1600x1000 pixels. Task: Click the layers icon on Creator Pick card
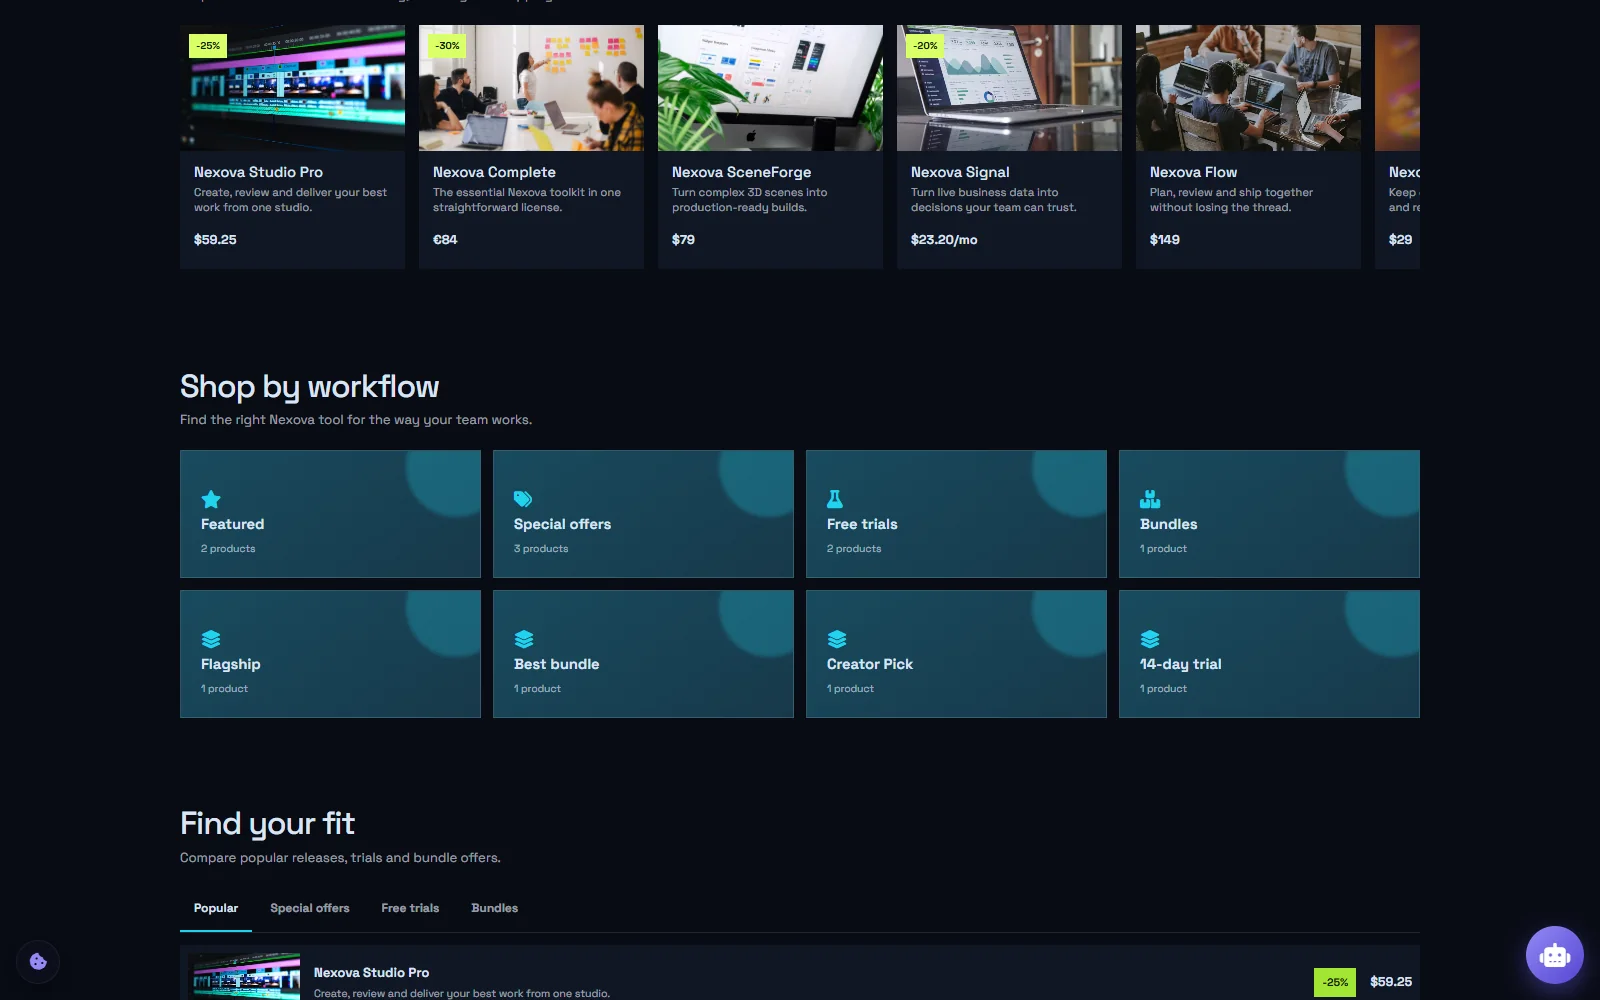[x=837, y=639]
